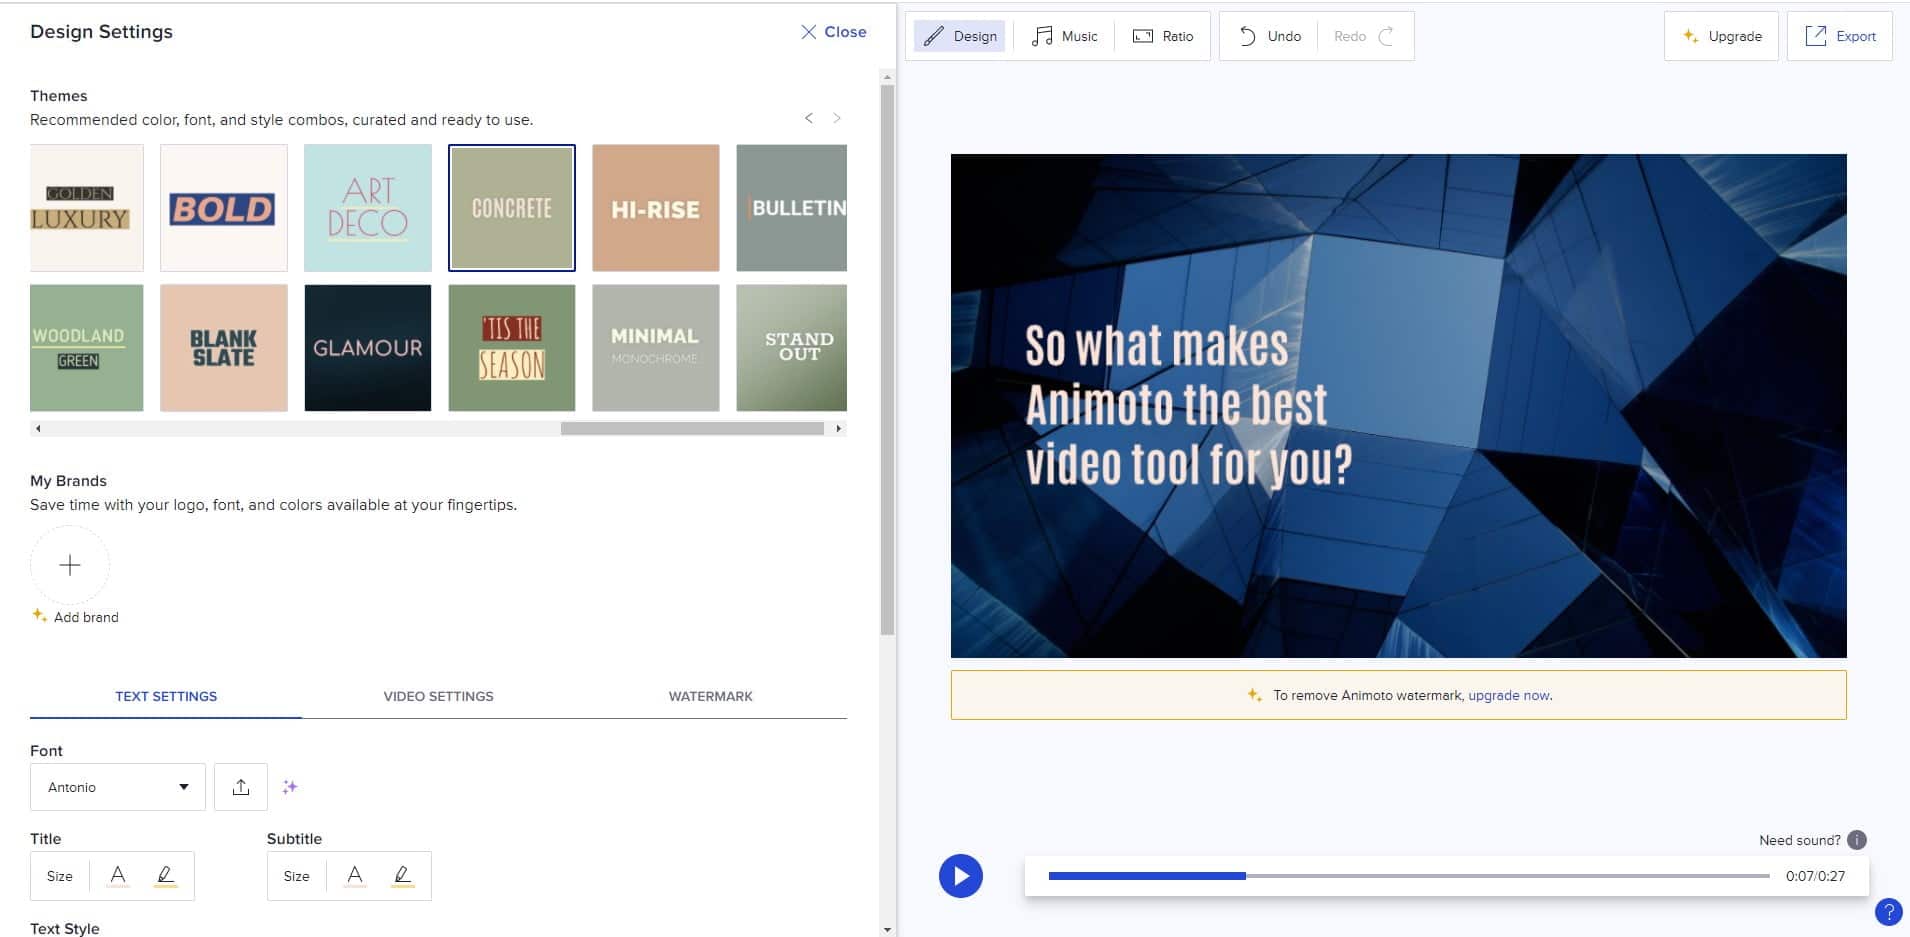The width and height of the screenshot is (1910, 937).
Task: Show next themes with right chevron
Action: (x=837, y=118)
